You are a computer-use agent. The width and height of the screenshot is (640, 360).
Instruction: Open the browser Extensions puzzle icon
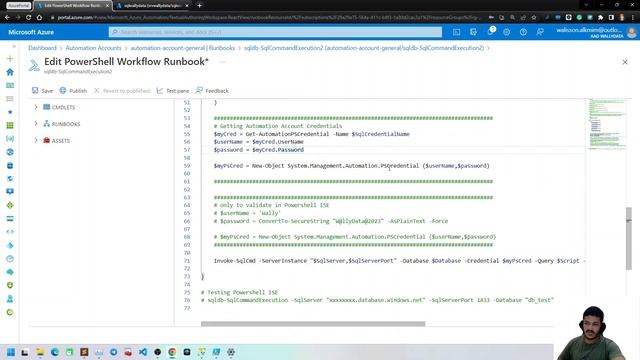pyautogui.click(x=600, y=18)
